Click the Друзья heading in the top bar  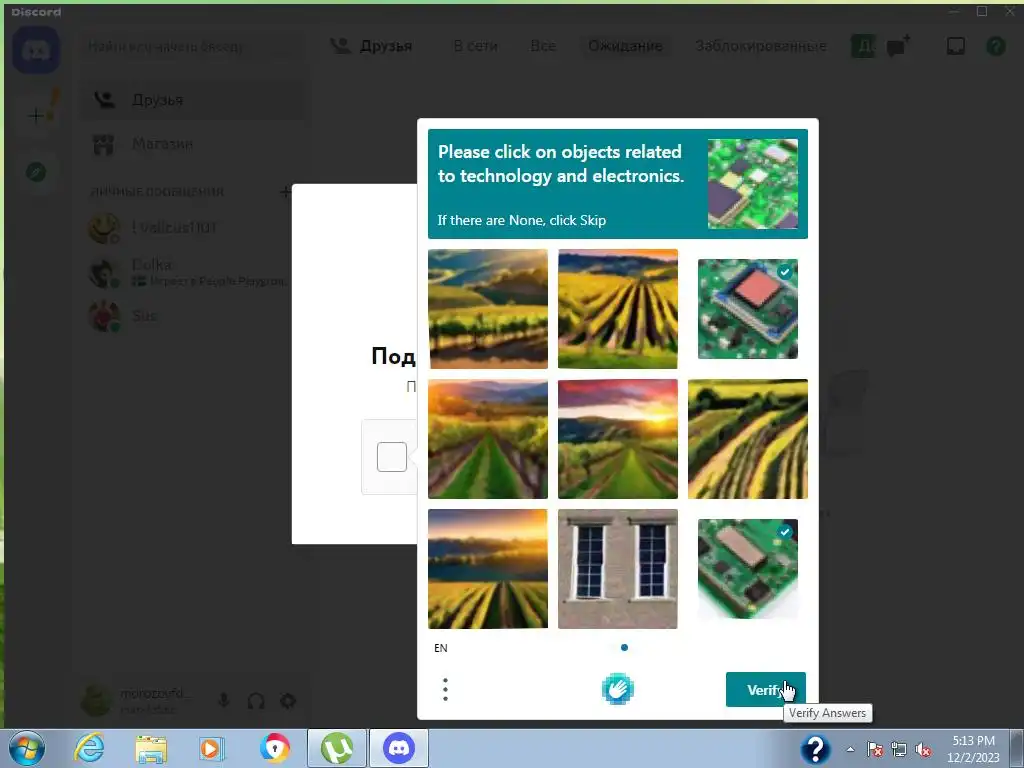386,46
